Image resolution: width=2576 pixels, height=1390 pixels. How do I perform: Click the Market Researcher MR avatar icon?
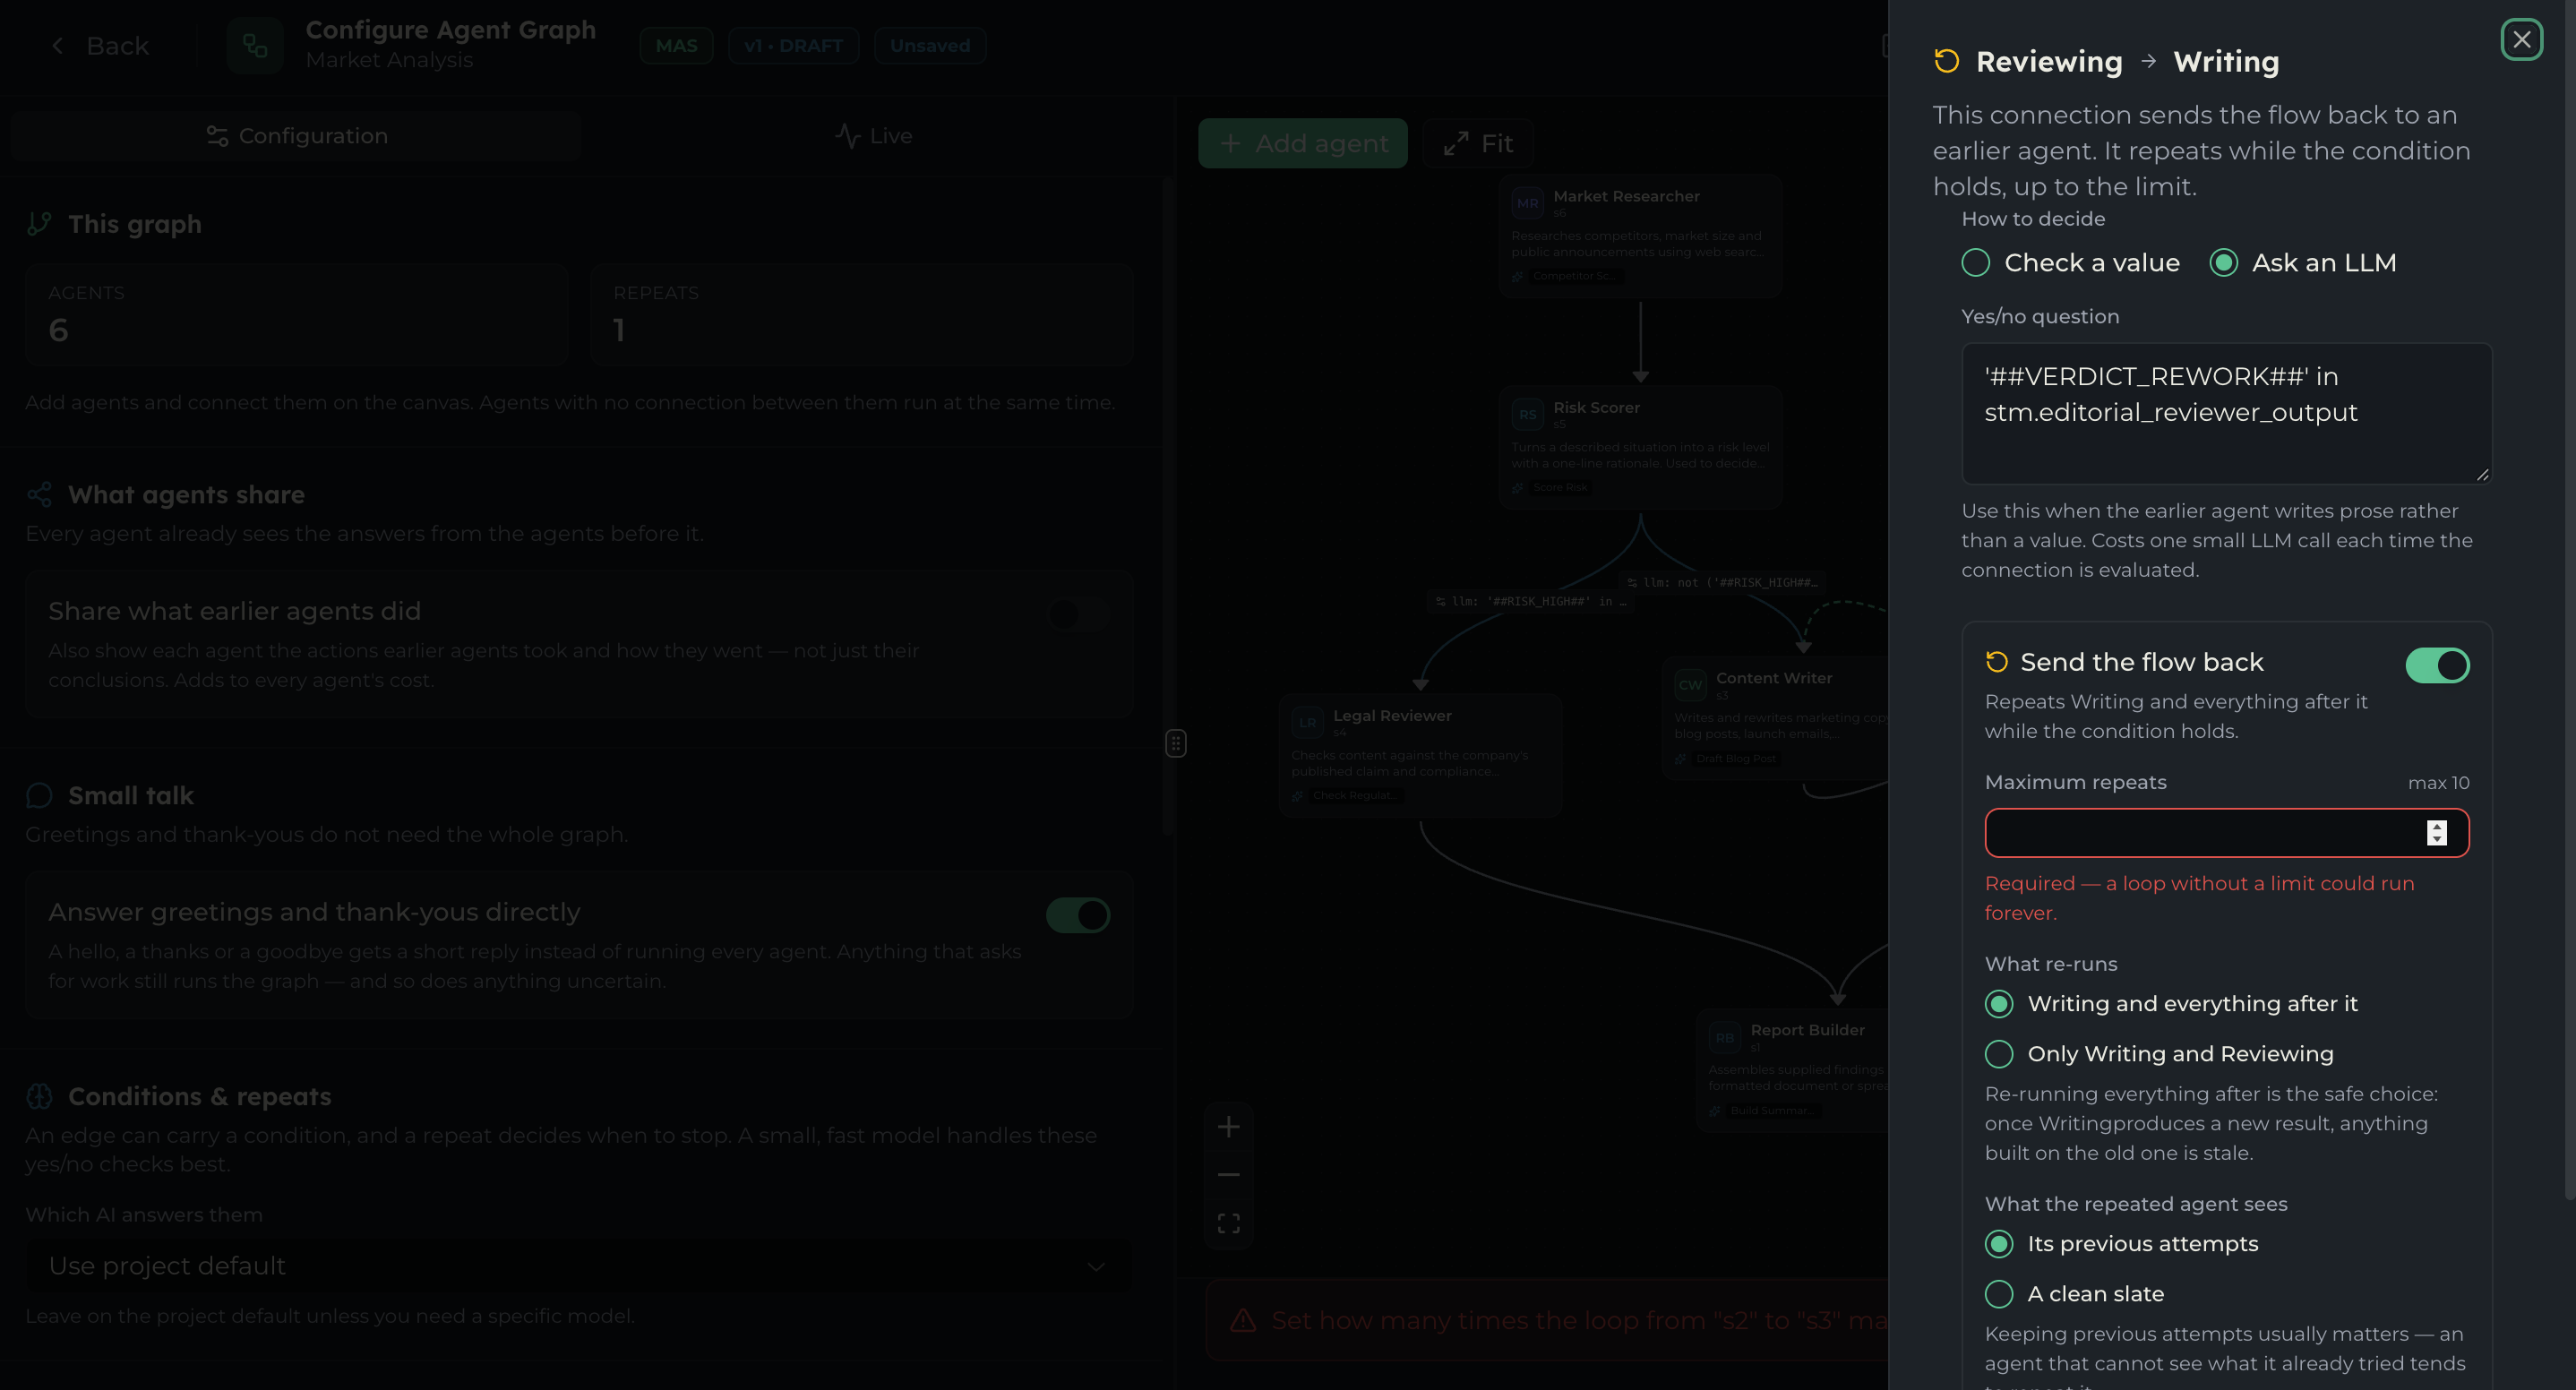point(1527,203)
